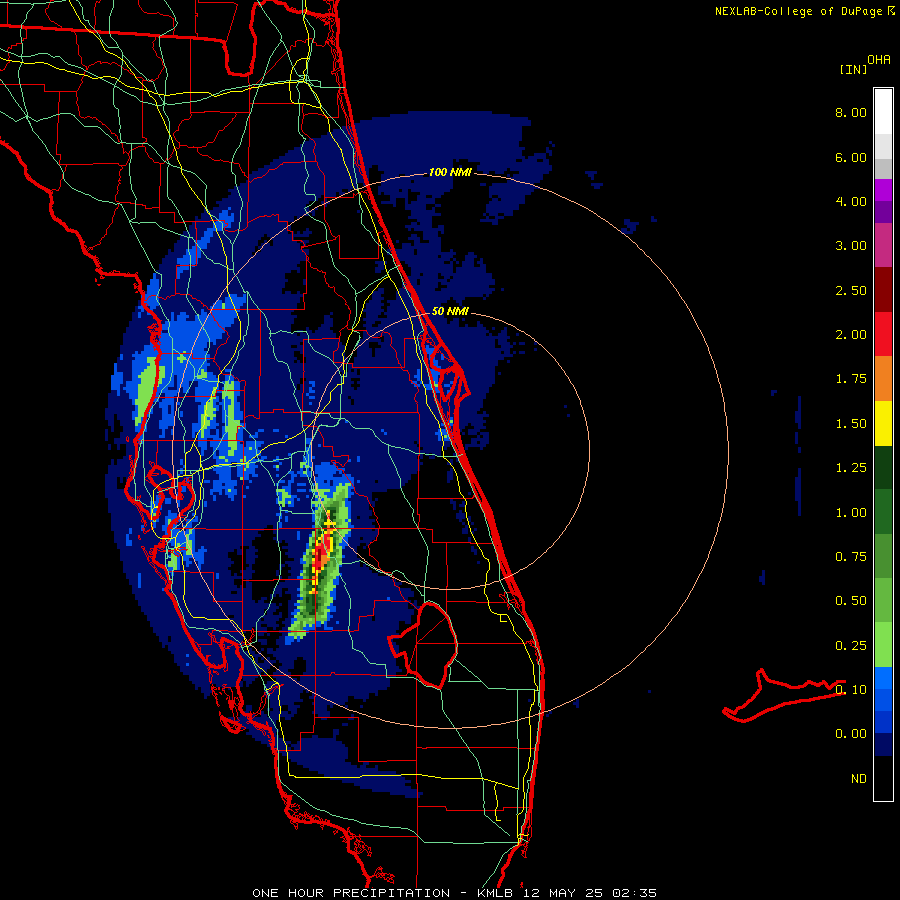
Task: Click the 1.00 legend value
Action: 851,513
